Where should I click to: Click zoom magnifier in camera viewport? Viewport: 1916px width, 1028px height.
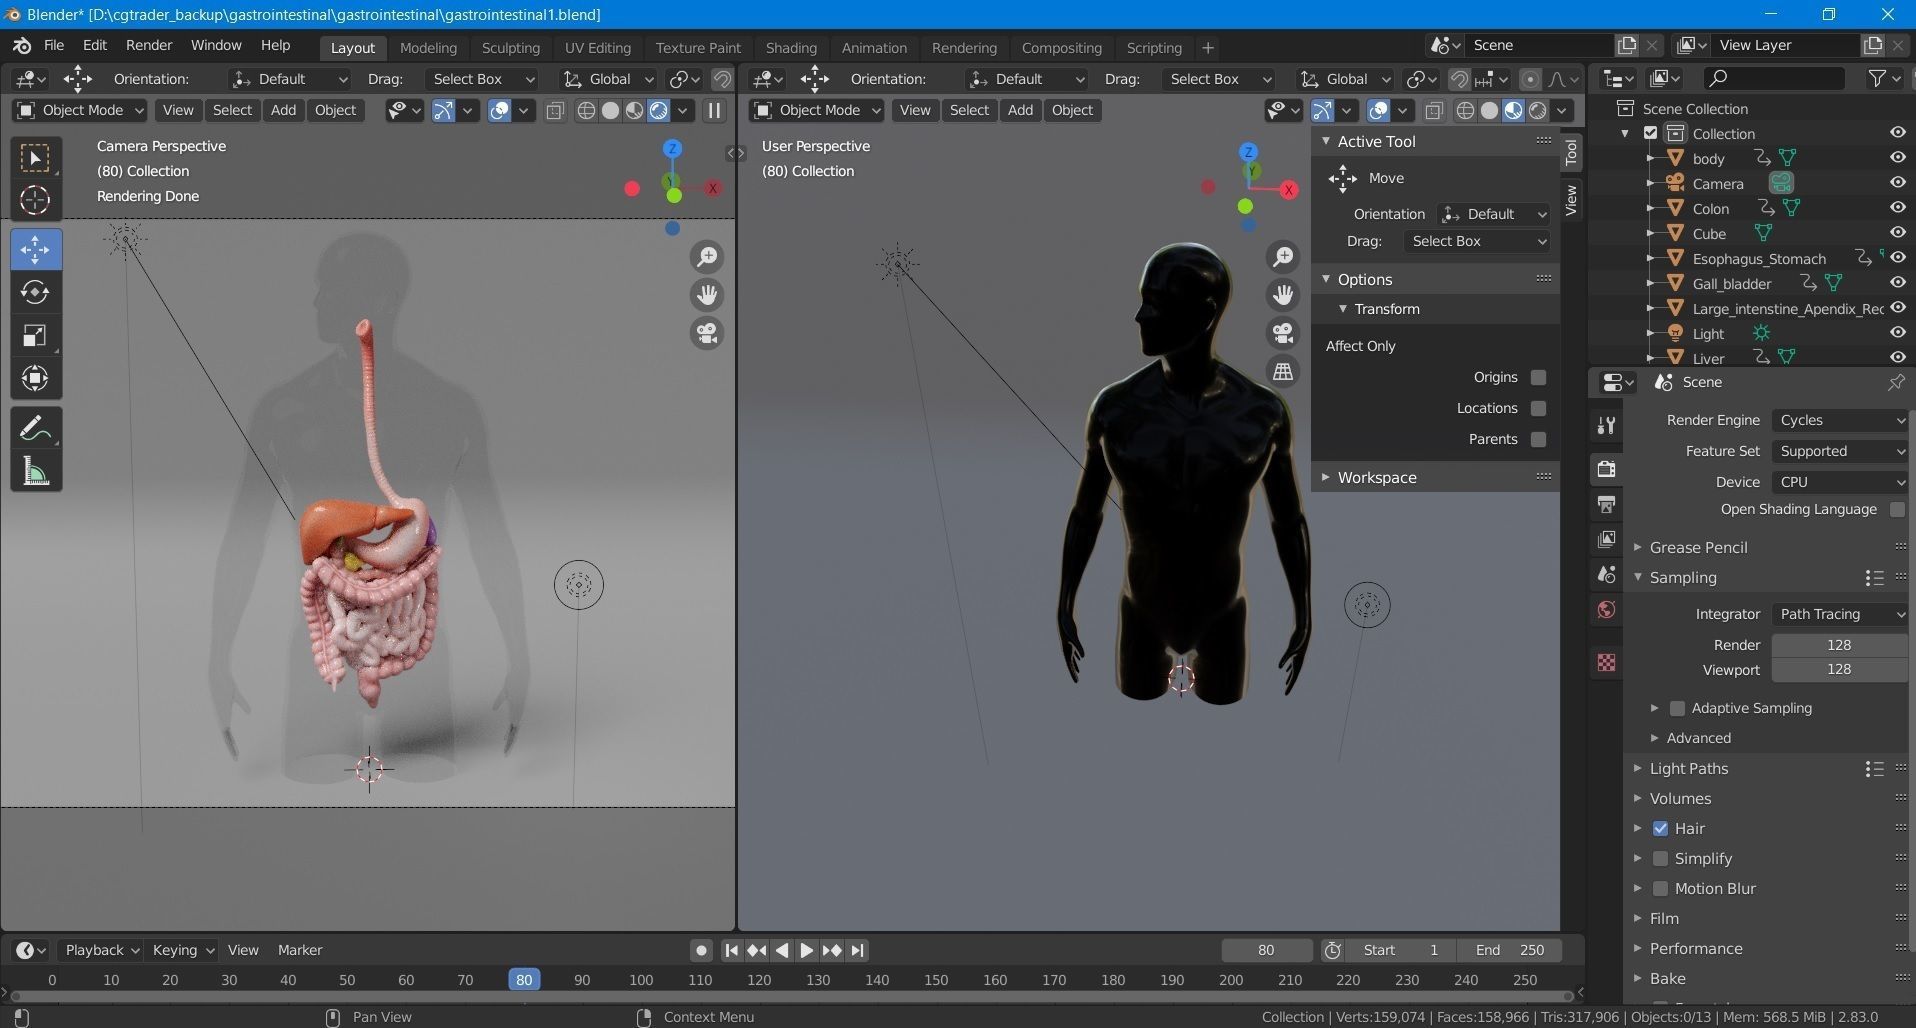tap(707, 257)
